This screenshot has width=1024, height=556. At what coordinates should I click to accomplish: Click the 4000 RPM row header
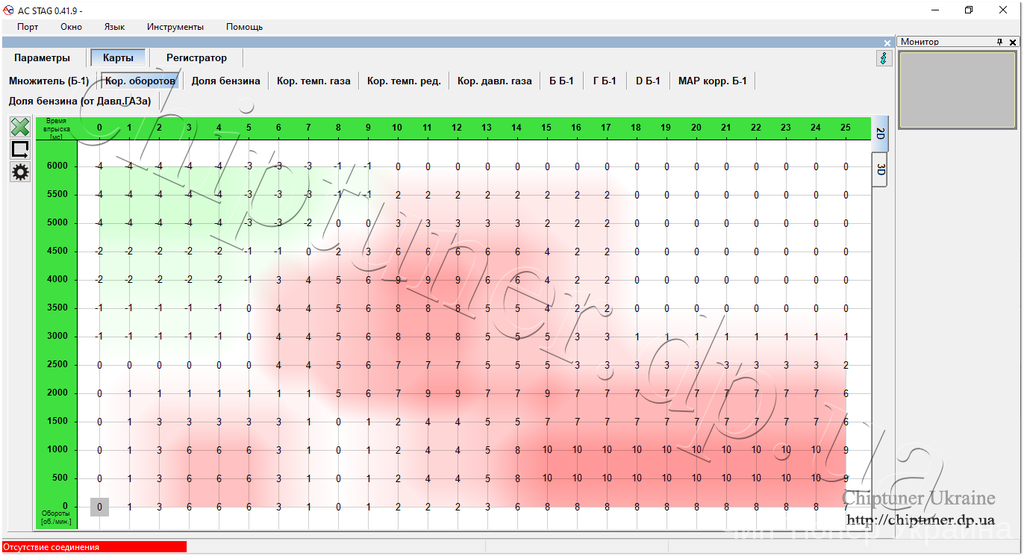coord(57,279)
